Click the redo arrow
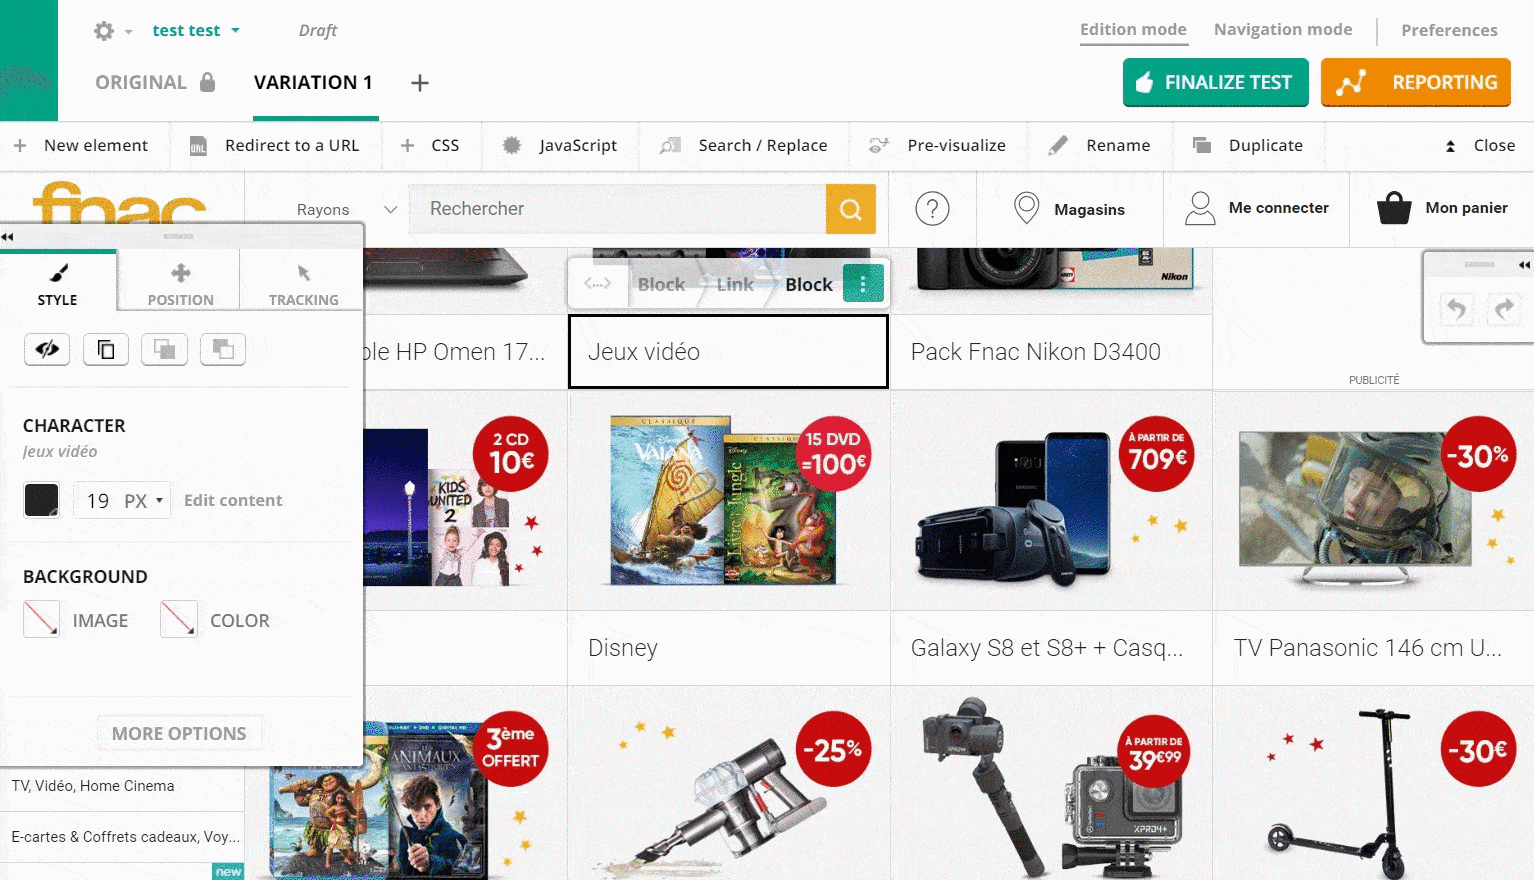The height and width of the screenshot is (880, 1534). [1503, 309]
